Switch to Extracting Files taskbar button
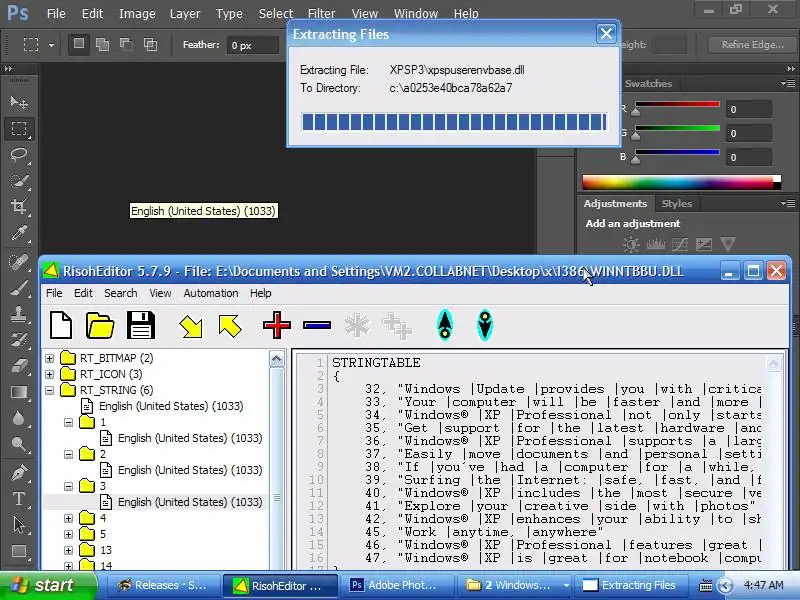The image size is (800, 600). 630,585
